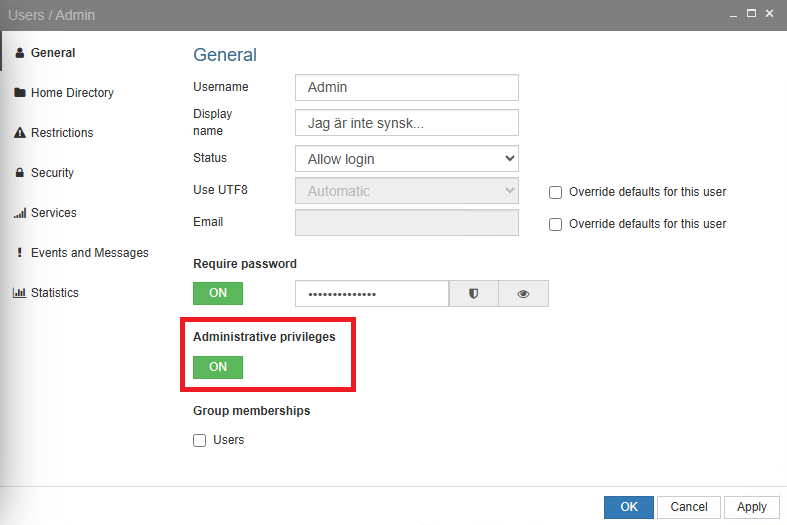Click the Home Directory folder icon
Image resolution: width=787 pixels, height=525 pixels.
pos(19,93)
